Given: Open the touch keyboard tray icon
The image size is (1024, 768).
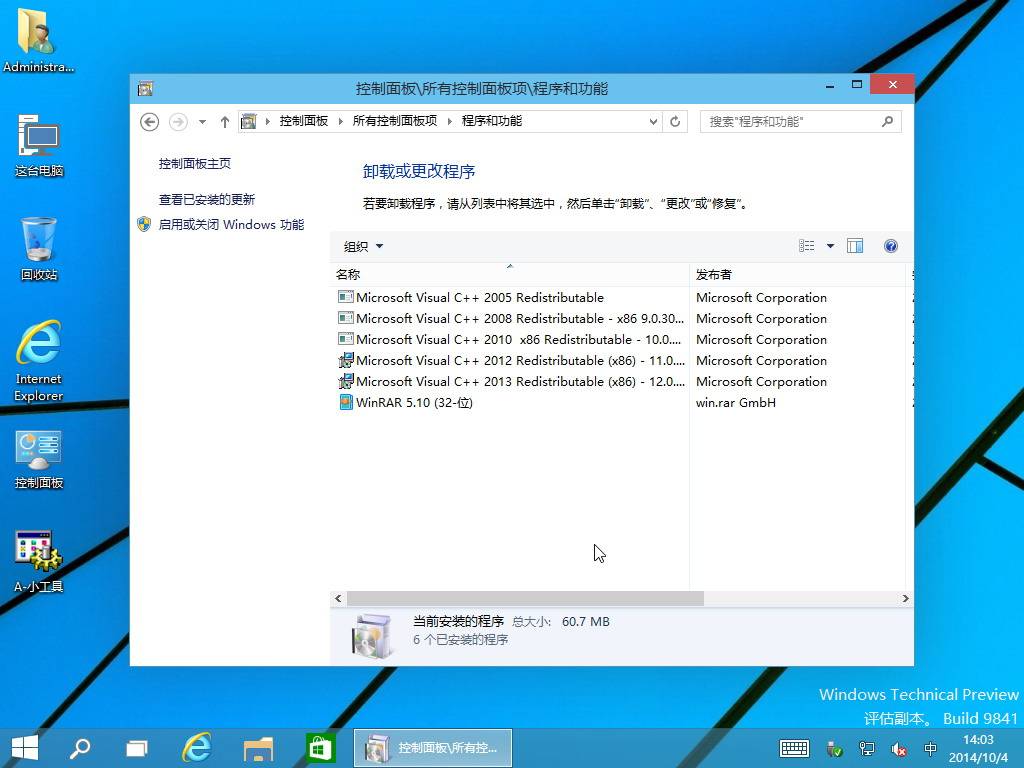Looking at the screenshot, I should click(794, 748).
